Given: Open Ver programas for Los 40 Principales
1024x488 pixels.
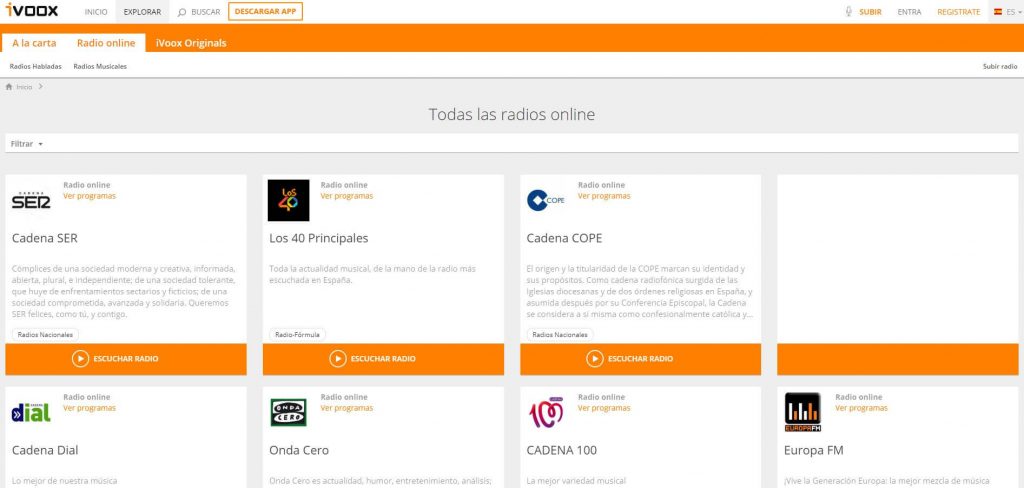Looking at the screenshot, I should [x=347, y=196].
